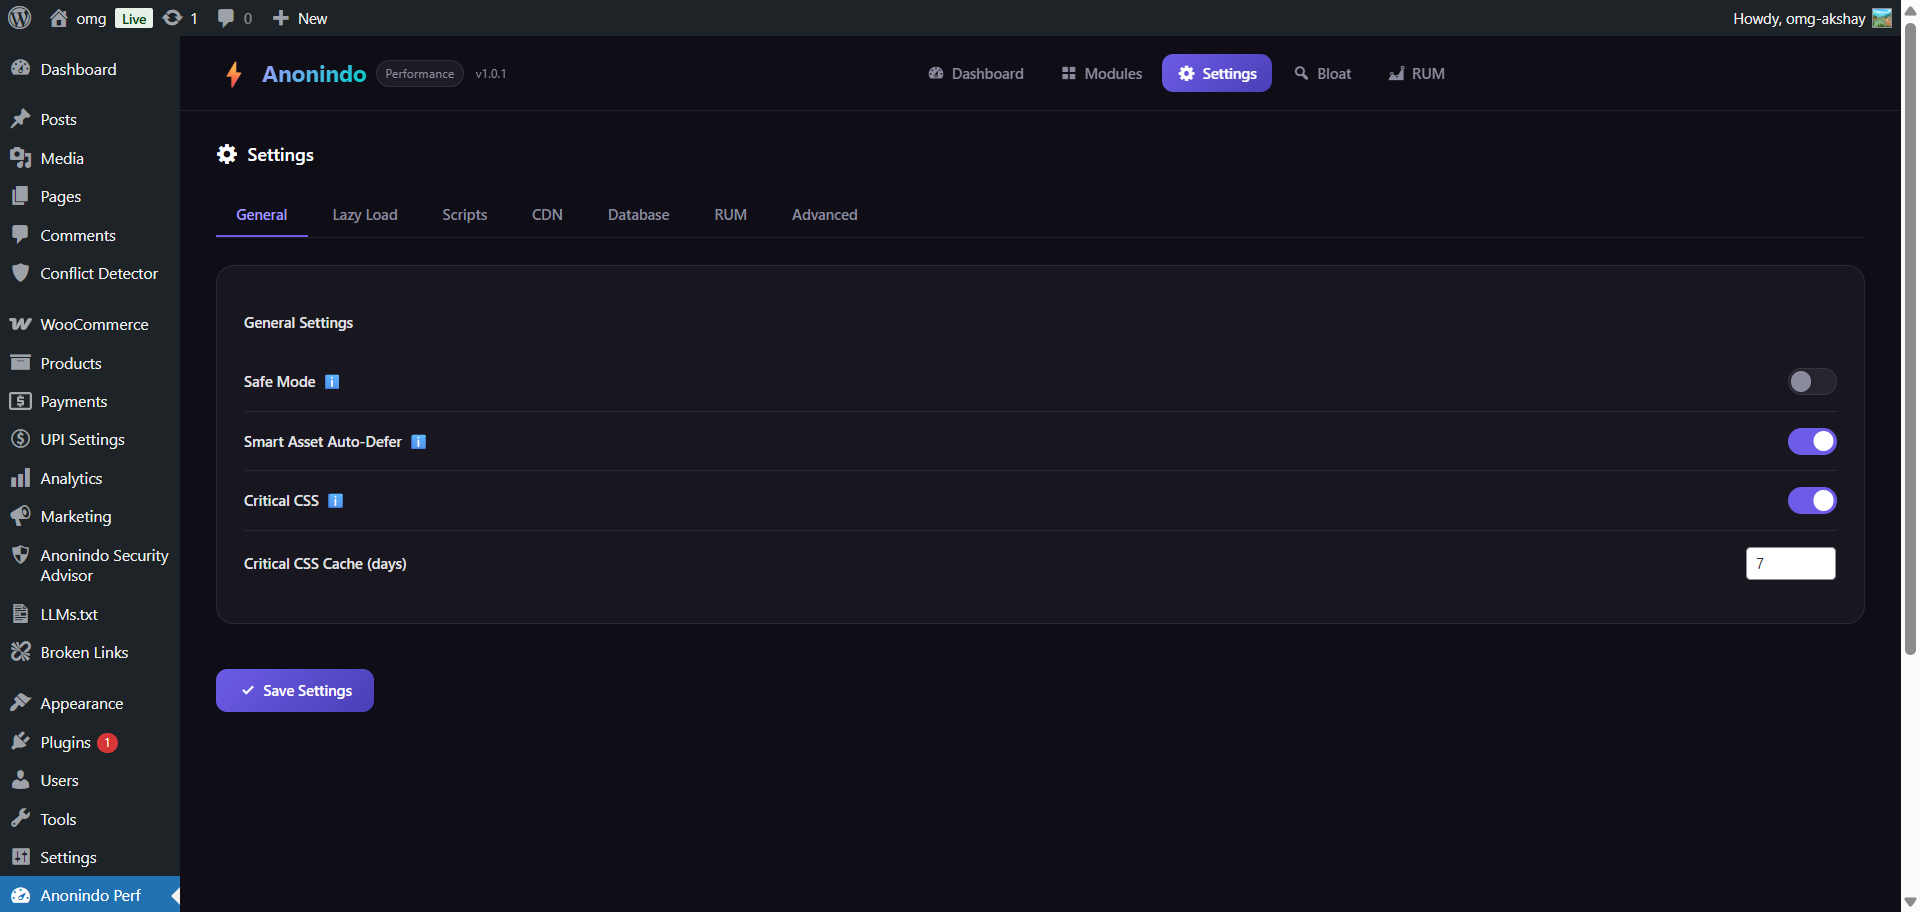This screenshot has width=1920, height=912.
Task: Click the scrollbar down arrow
Action: [1910, 902]
